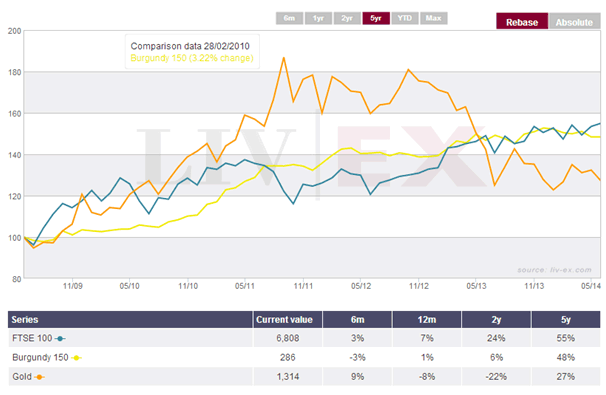Click FTSE 100 5y value 55%
The width and height of the screenshot is (606, 395).
(566, 338)
